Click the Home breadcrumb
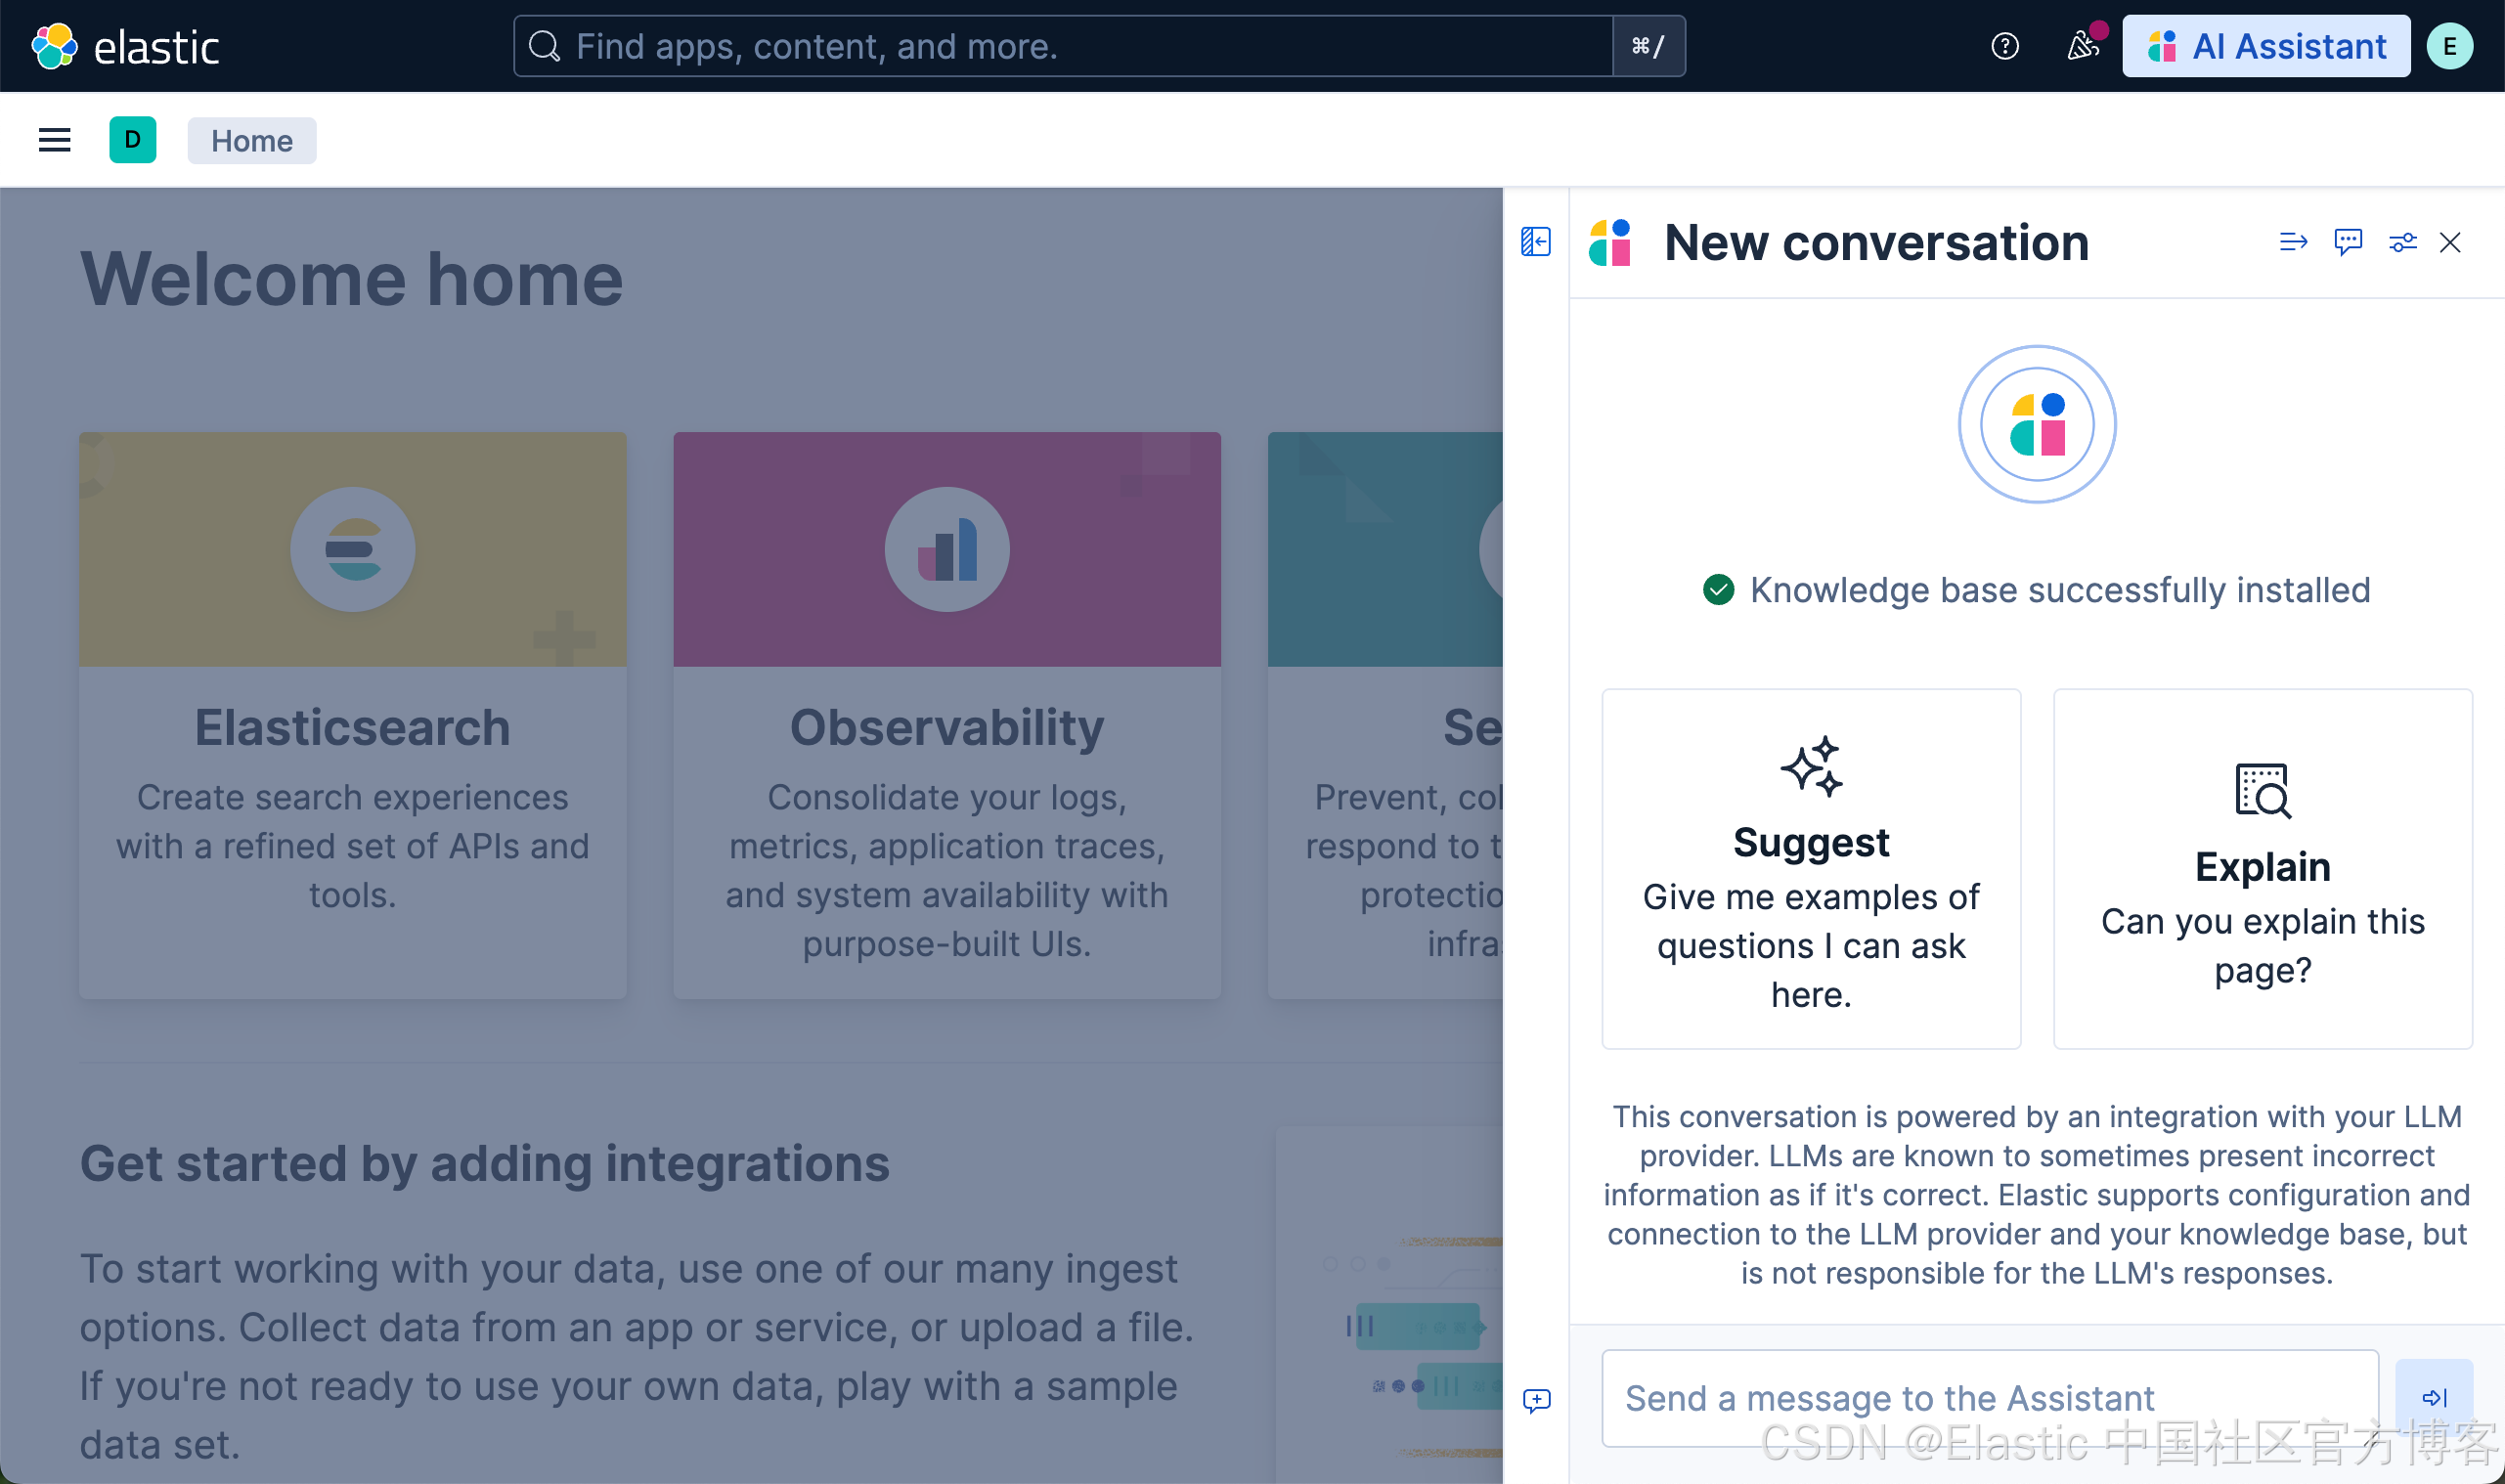2505x1484 pixels. tap(251, 141)
